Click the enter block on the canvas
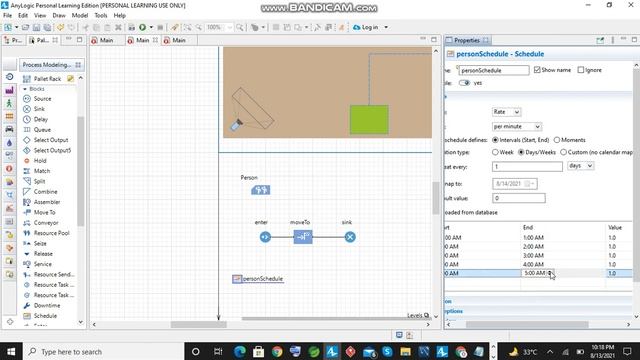The image size is (640, 360). tap(265, 237)
